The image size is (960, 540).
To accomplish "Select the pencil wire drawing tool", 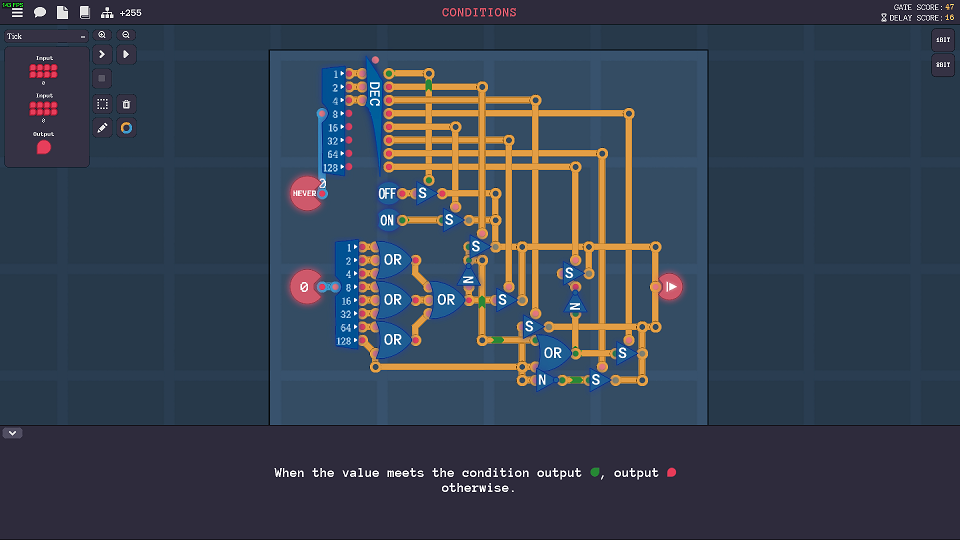I will 102,128.
